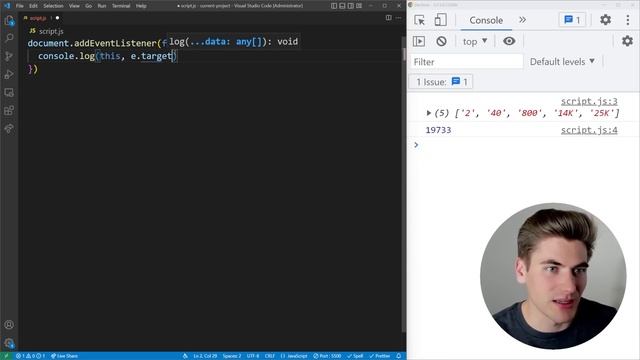
Task: Change the UTF-8 encoding in status bar
Action: pyautogui.click(x=253, y=356)
